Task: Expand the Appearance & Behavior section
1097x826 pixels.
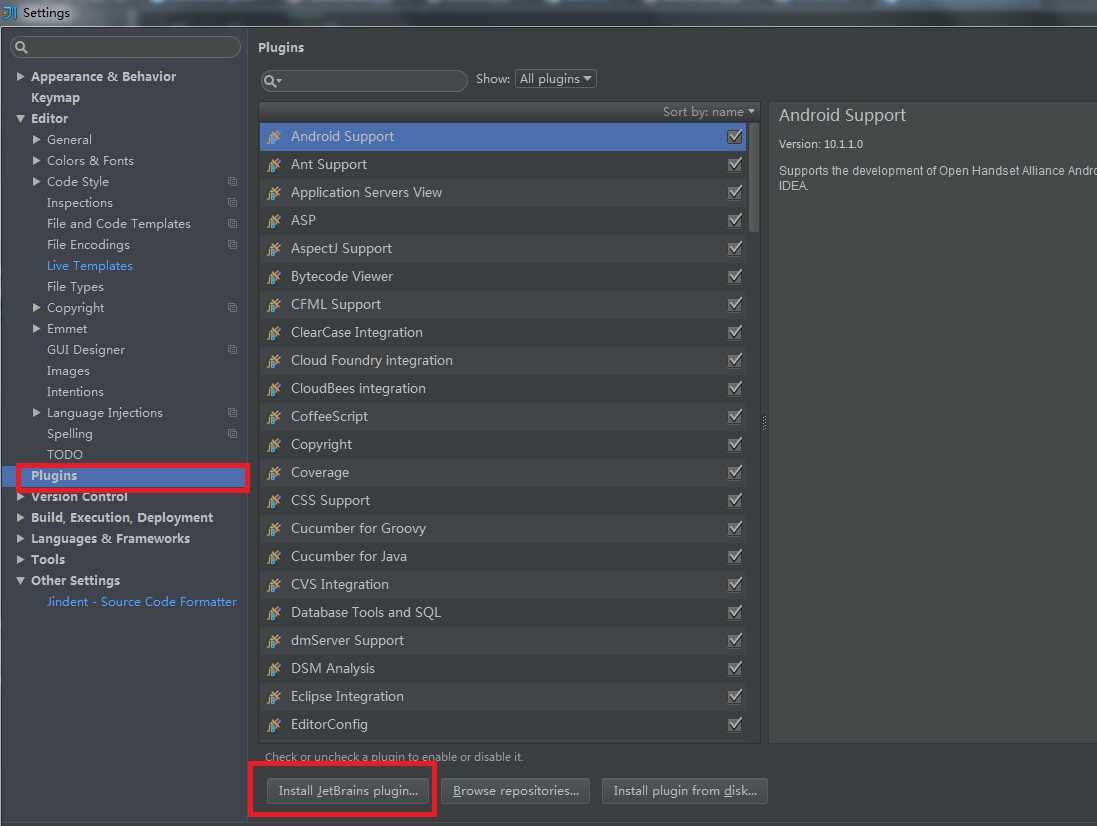Action: point(21,77)
